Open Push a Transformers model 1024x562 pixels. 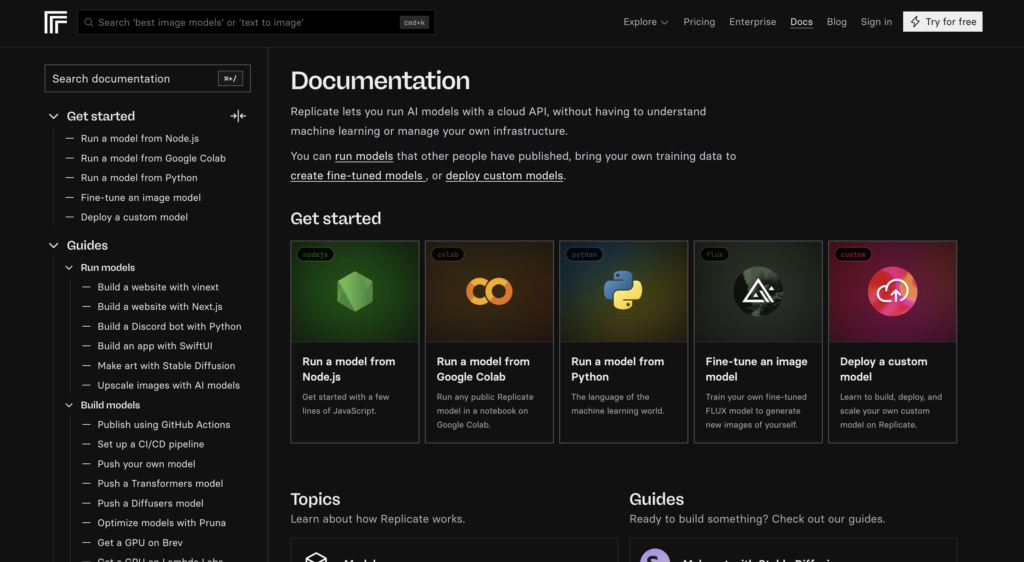tap(160, 484)
